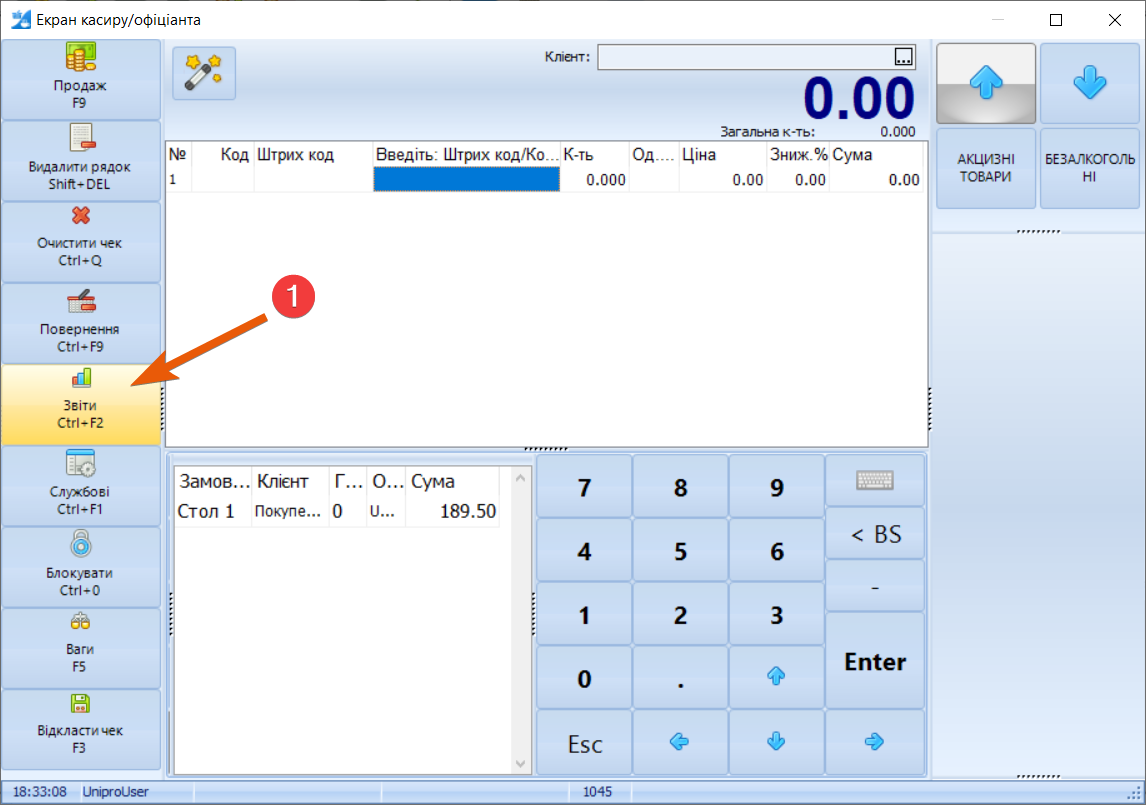Open Ваги scales function
The width and height of the screenshot is (1146, 805).
[80, 647]
